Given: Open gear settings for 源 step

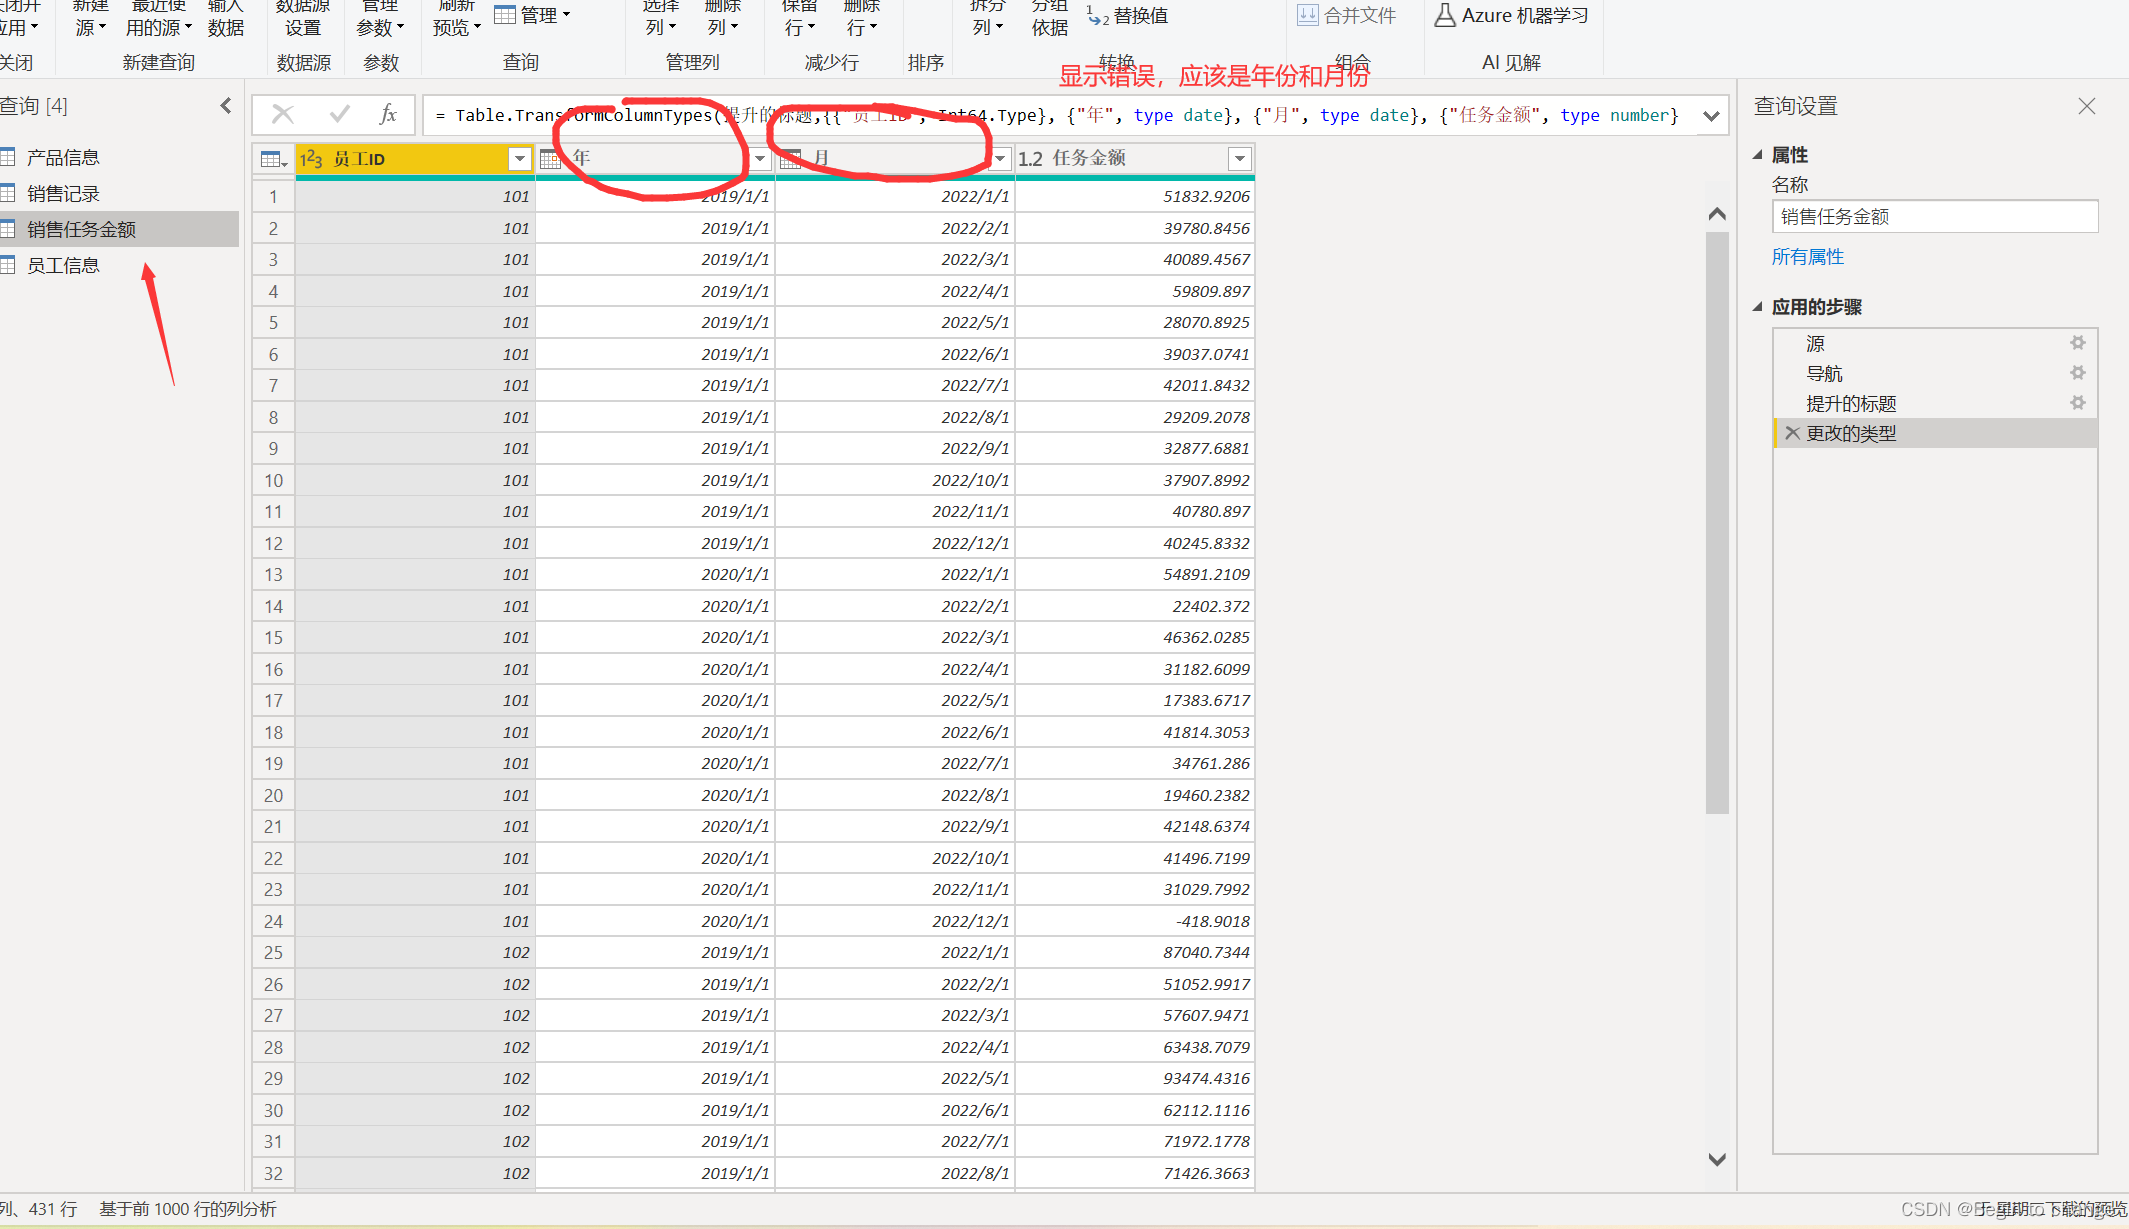Looking at the screenshot, I should (x=2077, y=343).
